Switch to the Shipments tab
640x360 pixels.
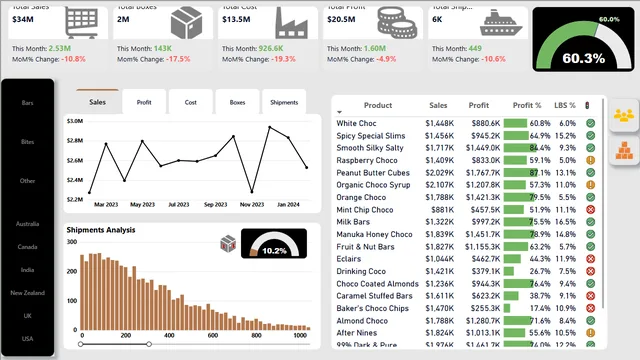(284, 102)
